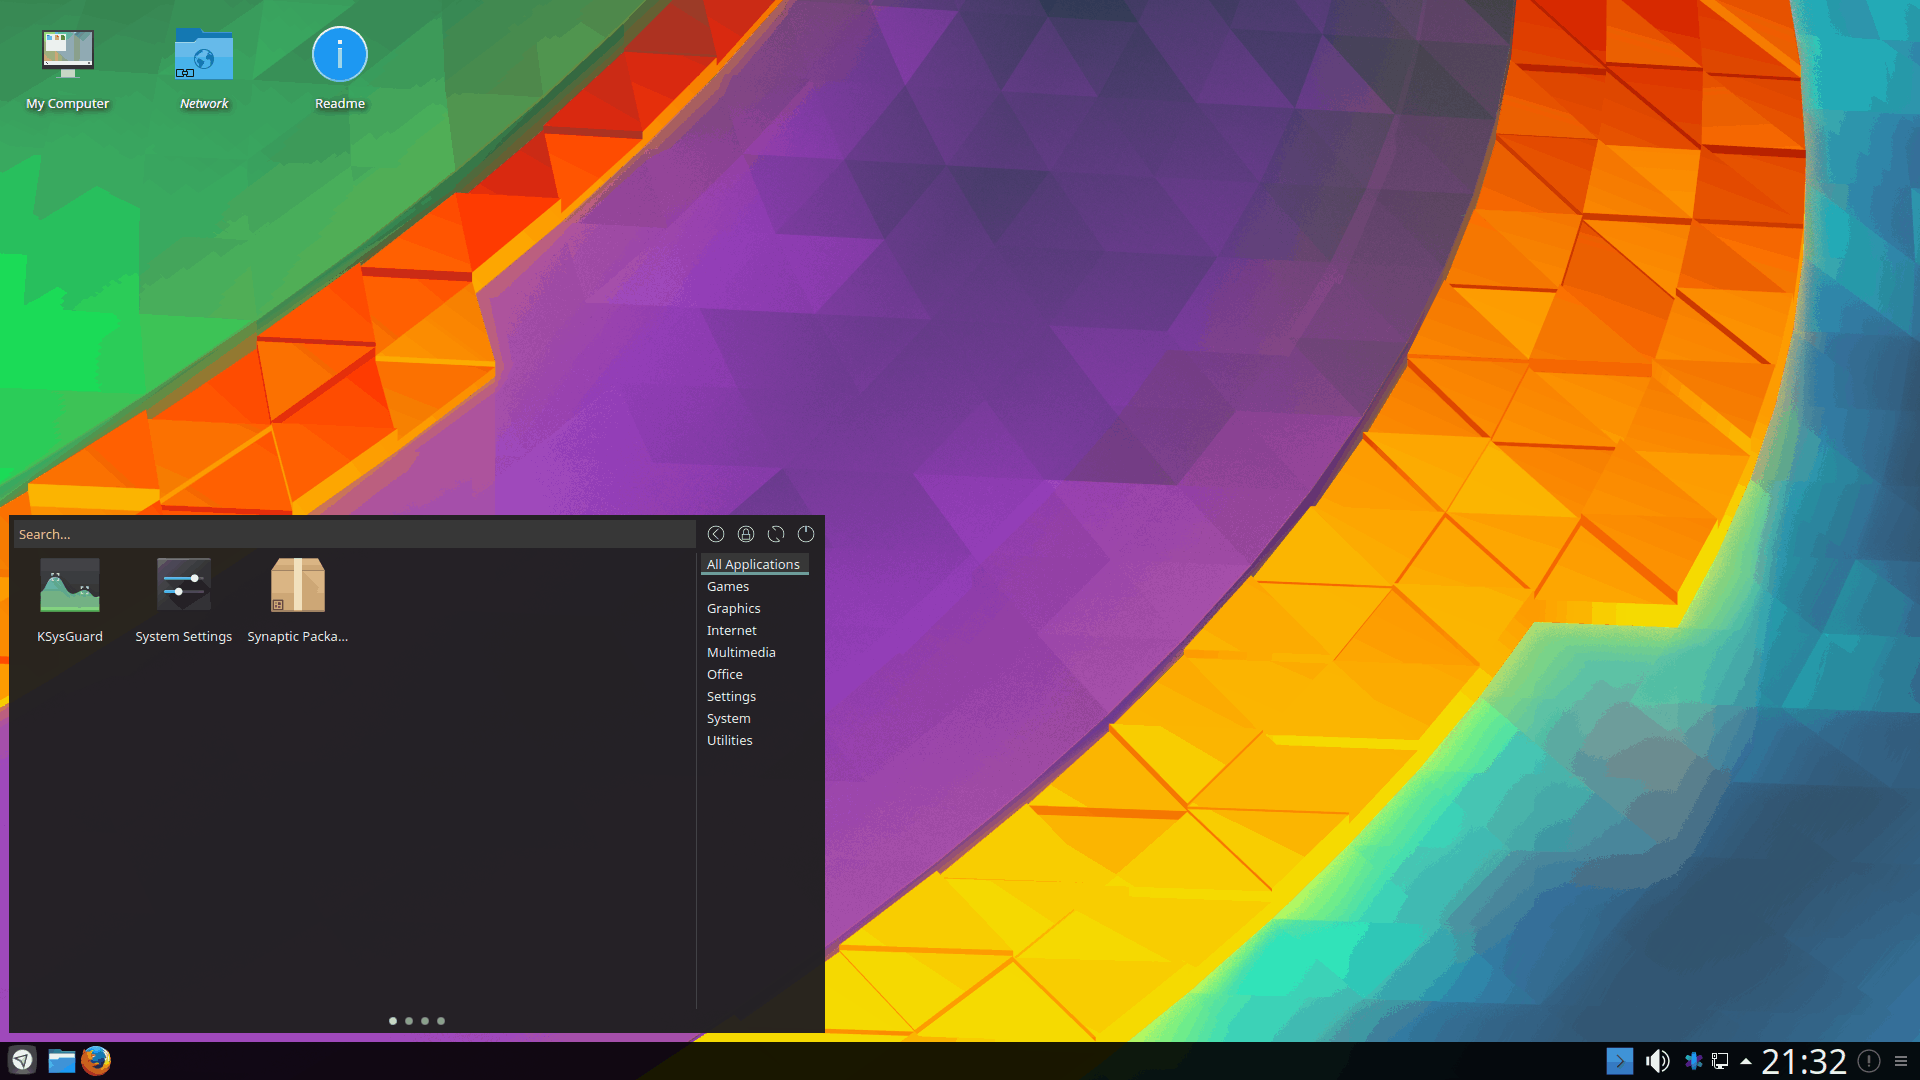Open the panel toolbox hamburger menu
The height and width of the screenshot is (1080, 1920).
click(x=1901, y=1061)
